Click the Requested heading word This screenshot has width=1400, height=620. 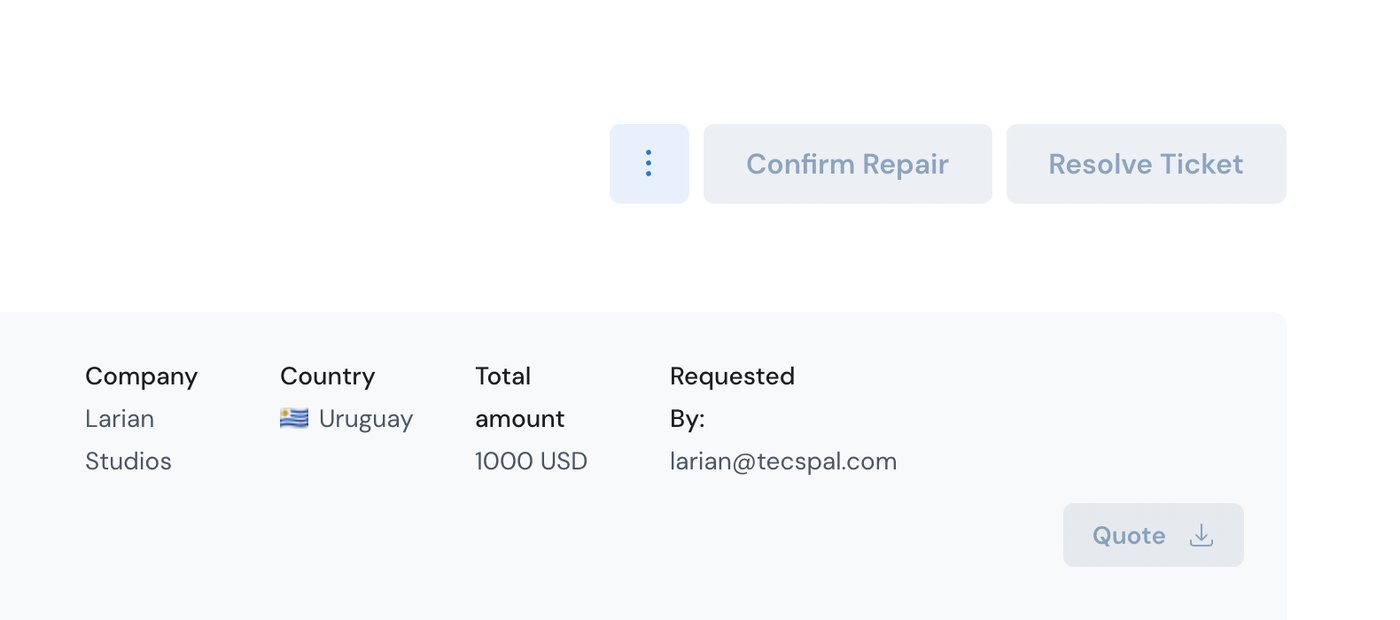pyautogui.click(x=732, y=377)
